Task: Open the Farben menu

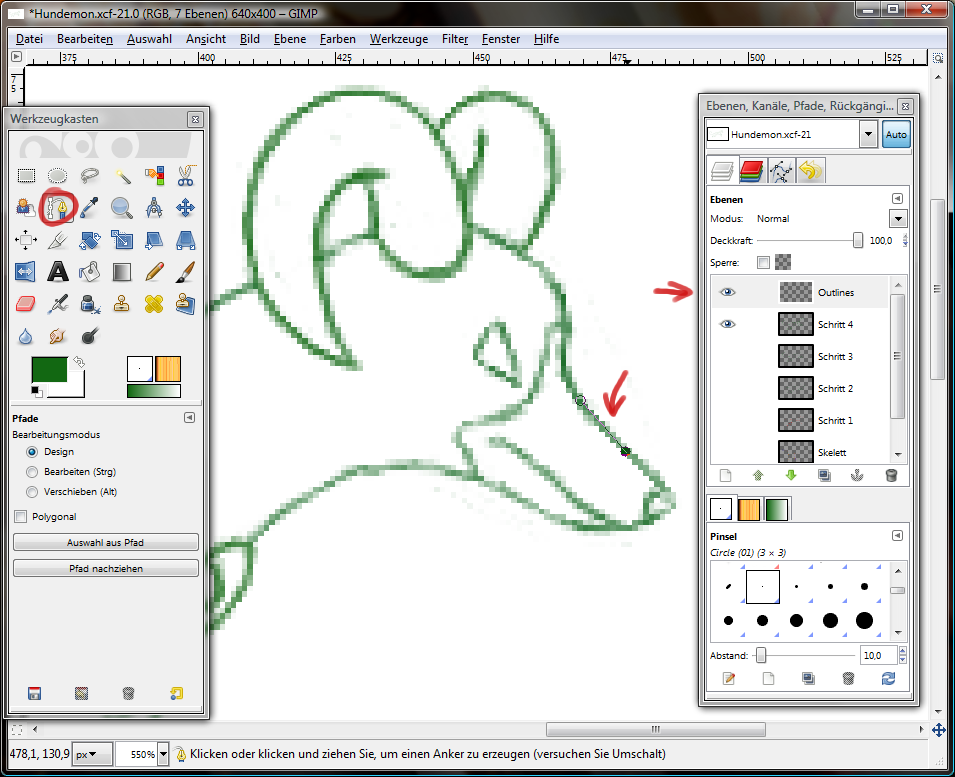Action: (337, 39)
